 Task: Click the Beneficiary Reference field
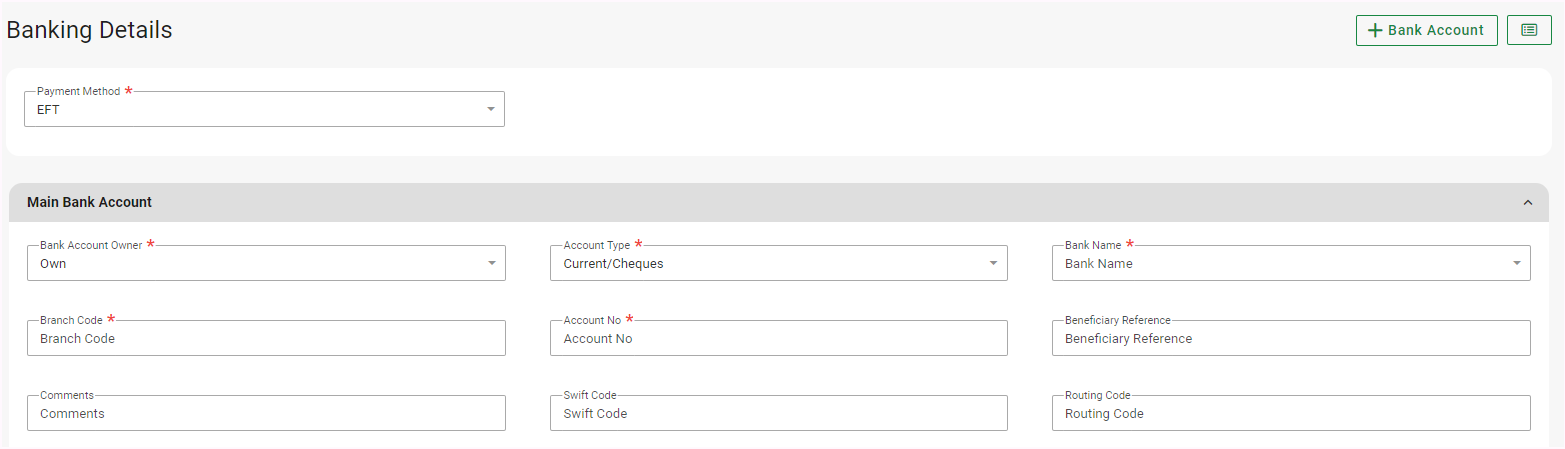point(1290,339)
